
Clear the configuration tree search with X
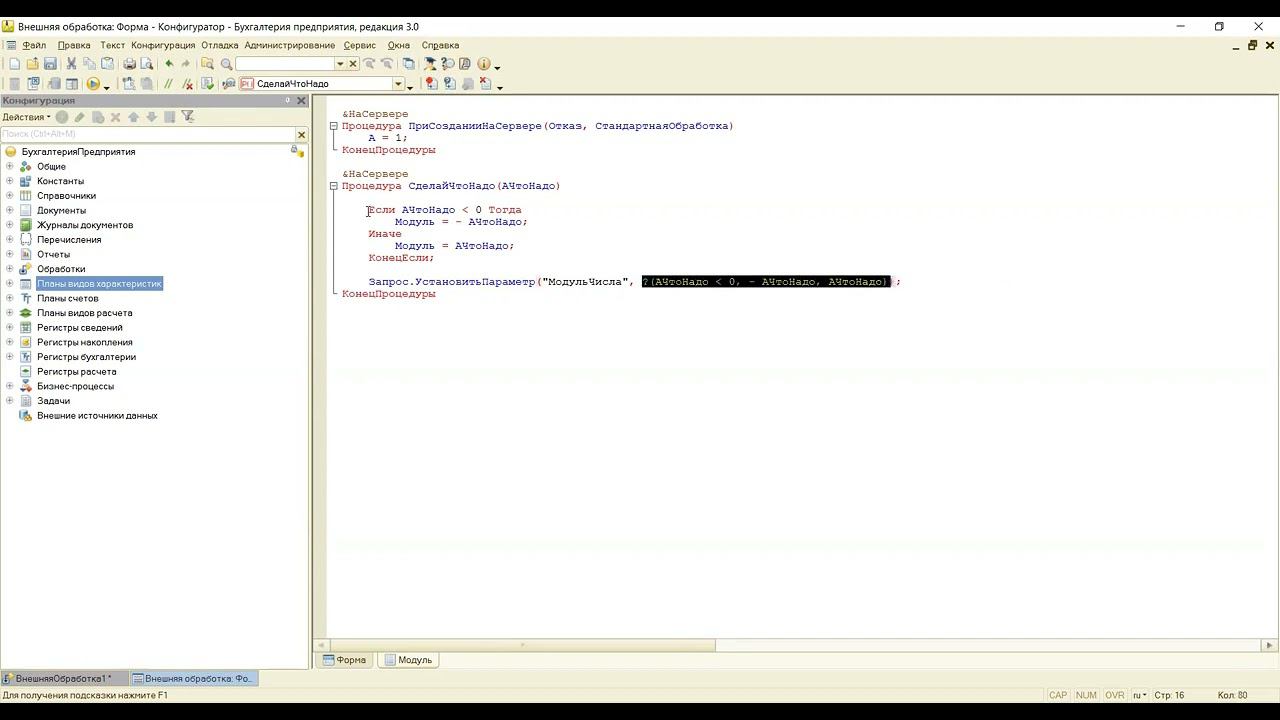(x=301, y=134)
